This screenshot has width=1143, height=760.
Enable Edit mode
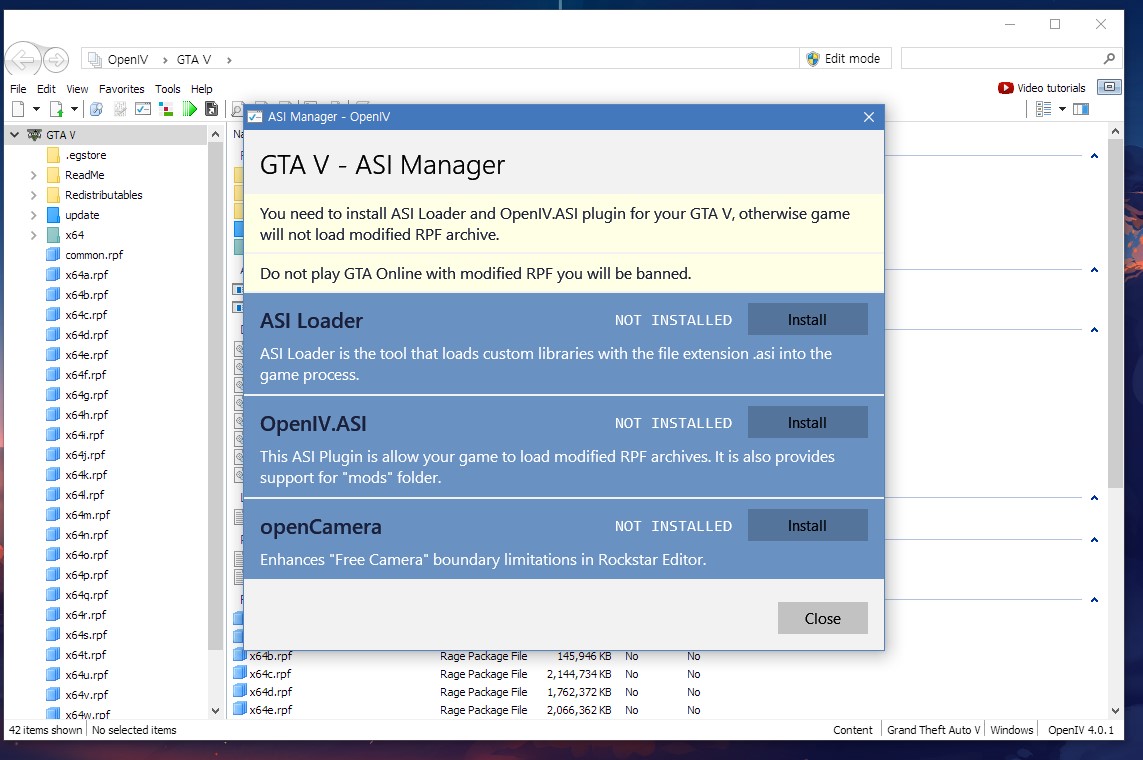pyautogui.click(x=845, y=58)
